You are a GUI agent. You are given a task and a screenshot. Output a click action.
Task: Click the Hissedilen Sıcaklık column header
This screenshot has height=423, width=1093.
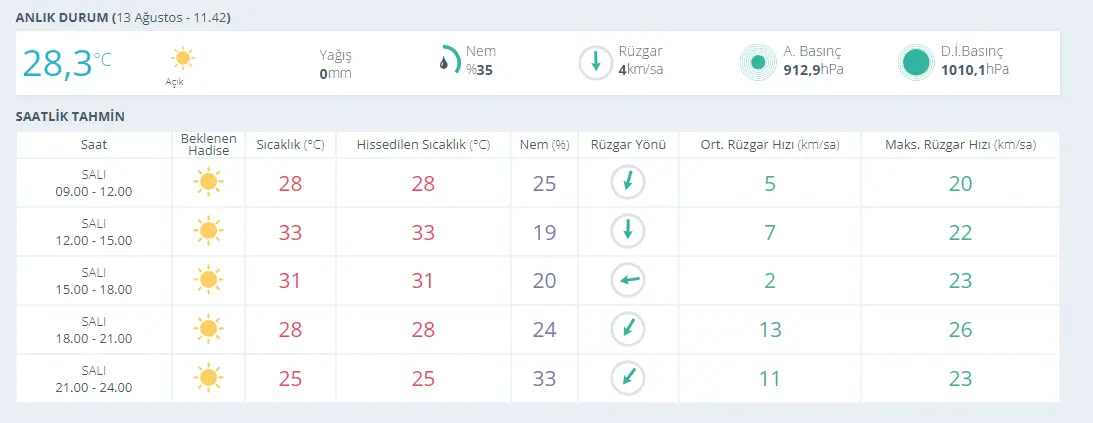[x=423, y=145]
